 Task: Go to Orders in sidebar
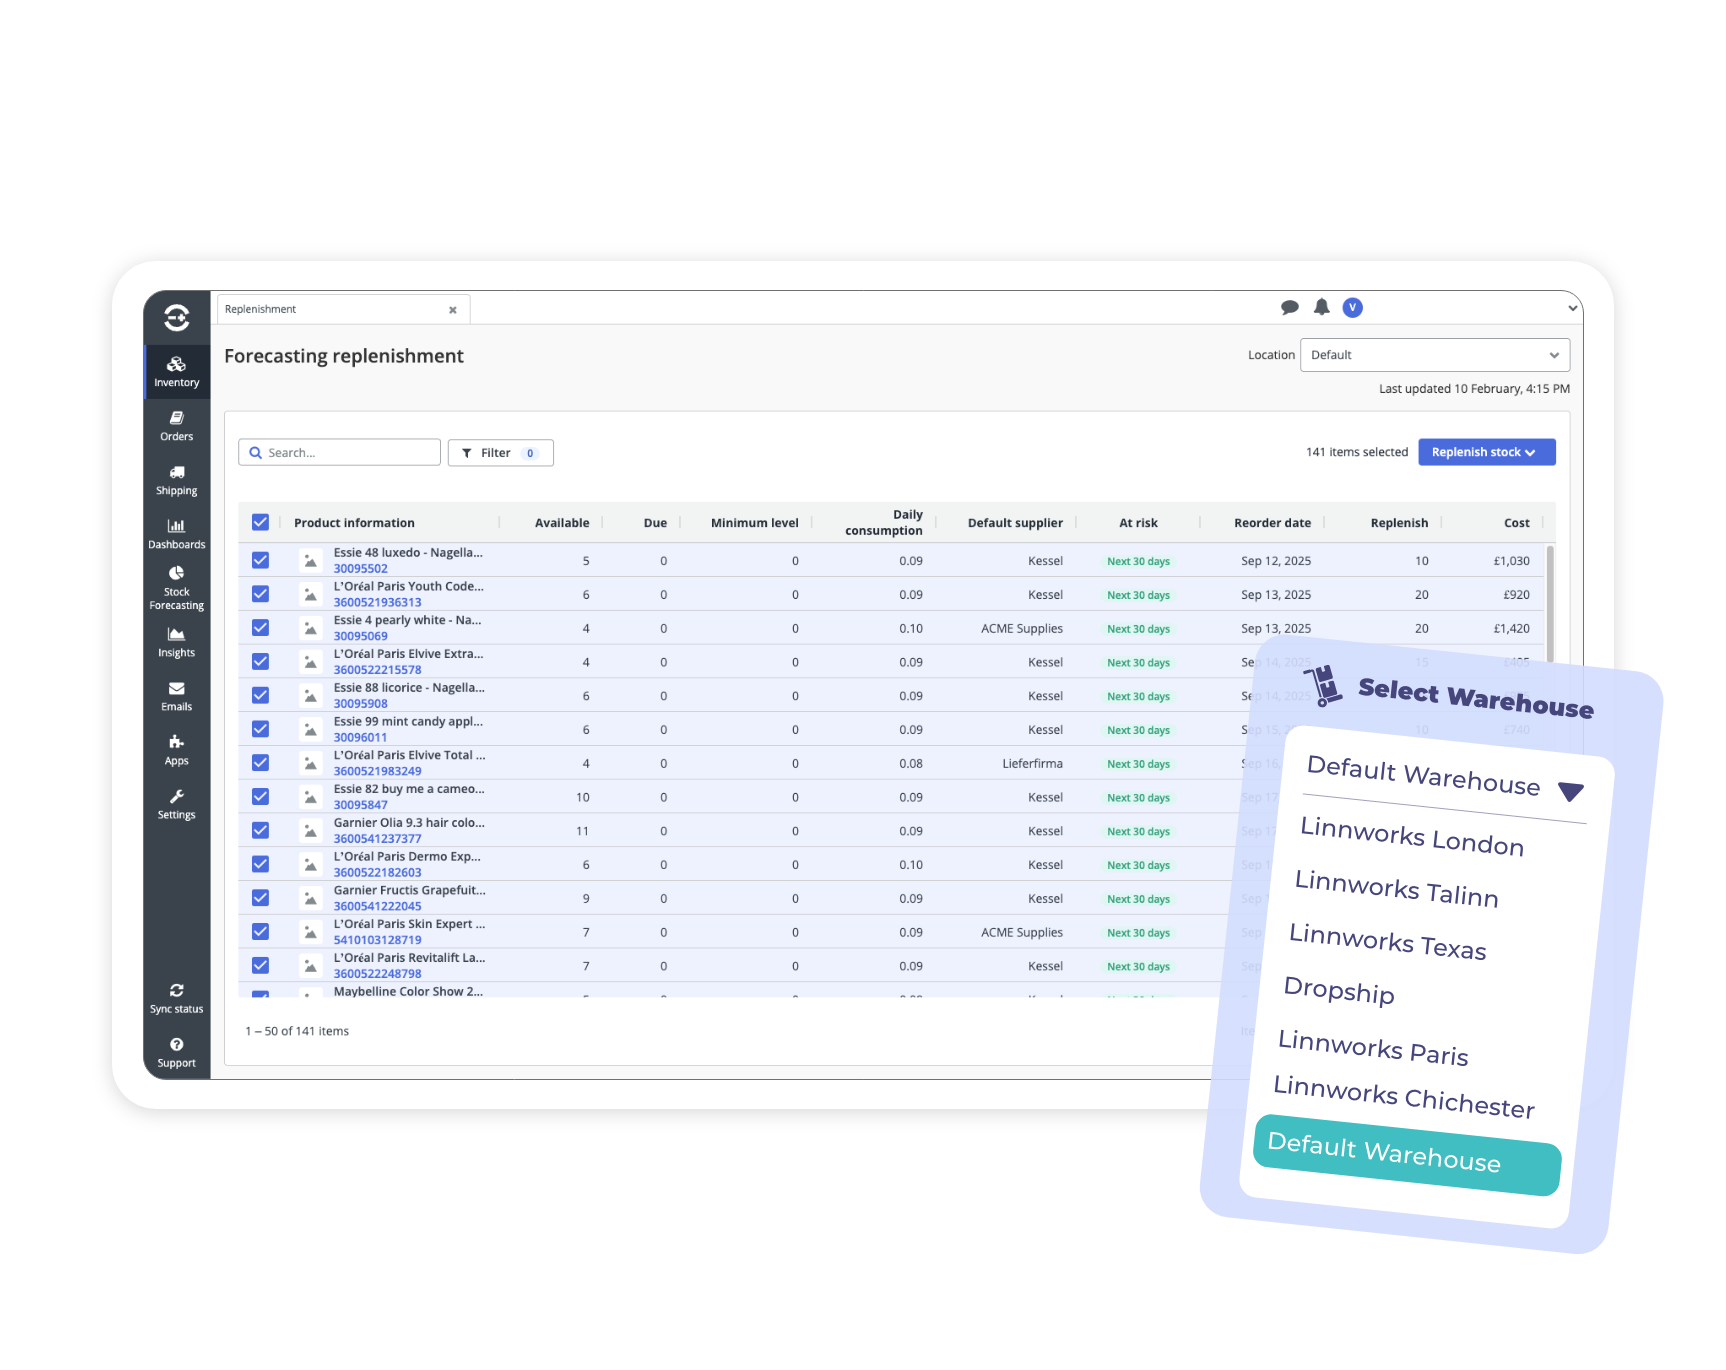pyautogui.click(x=176, y=425)
